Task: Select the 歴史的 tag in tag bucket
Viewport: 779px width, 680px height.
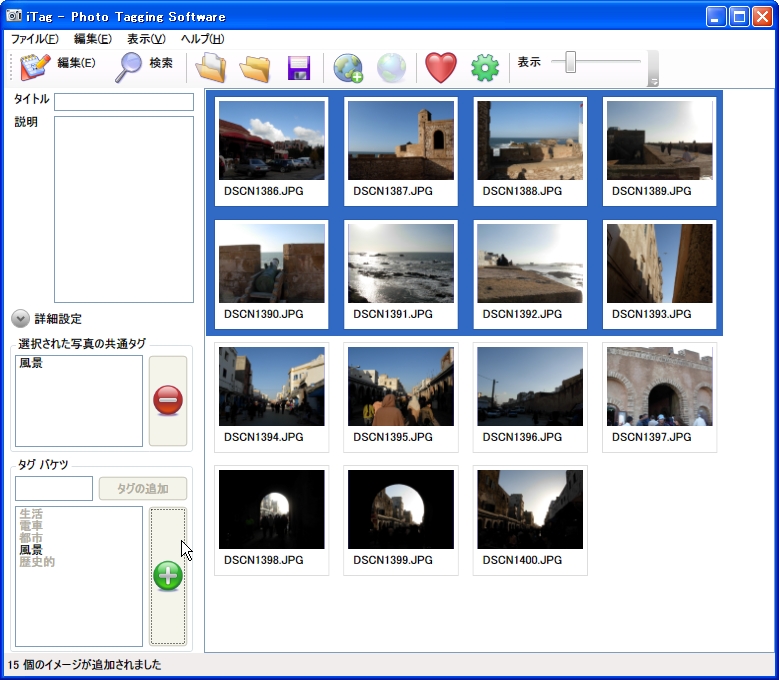Action: pyautogui.click(x=37, y=562)
